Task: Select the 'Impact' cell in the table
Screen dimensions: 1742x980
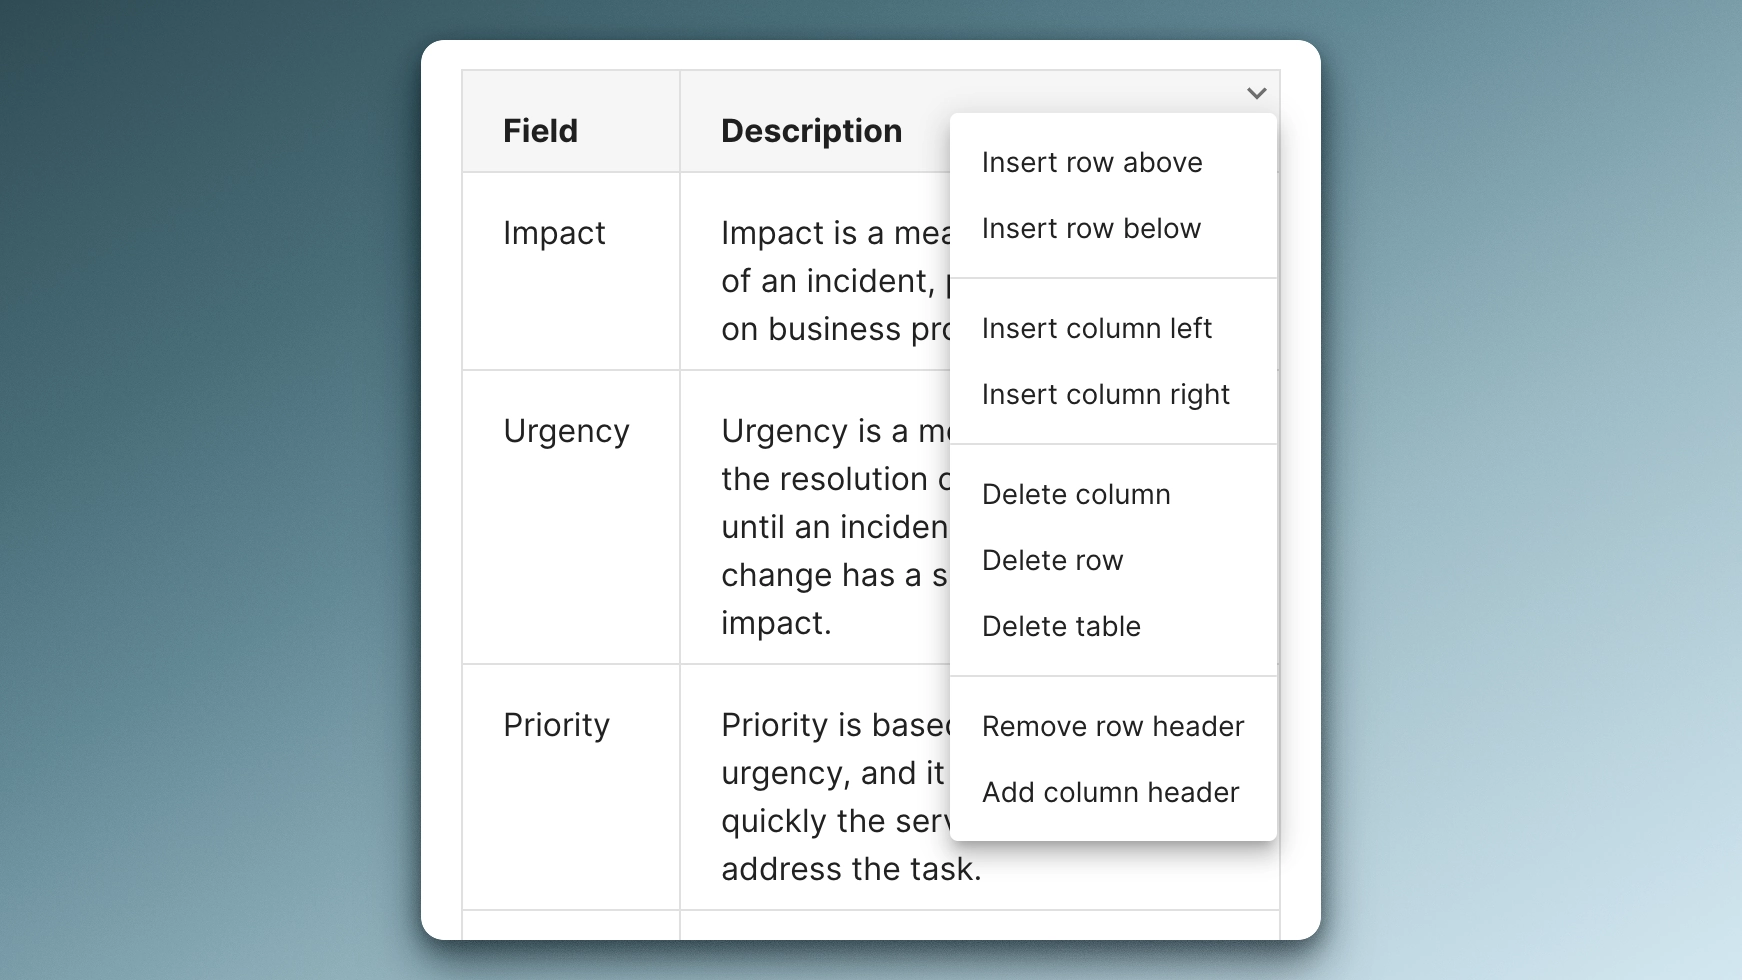Action: (x=554, y=233)
